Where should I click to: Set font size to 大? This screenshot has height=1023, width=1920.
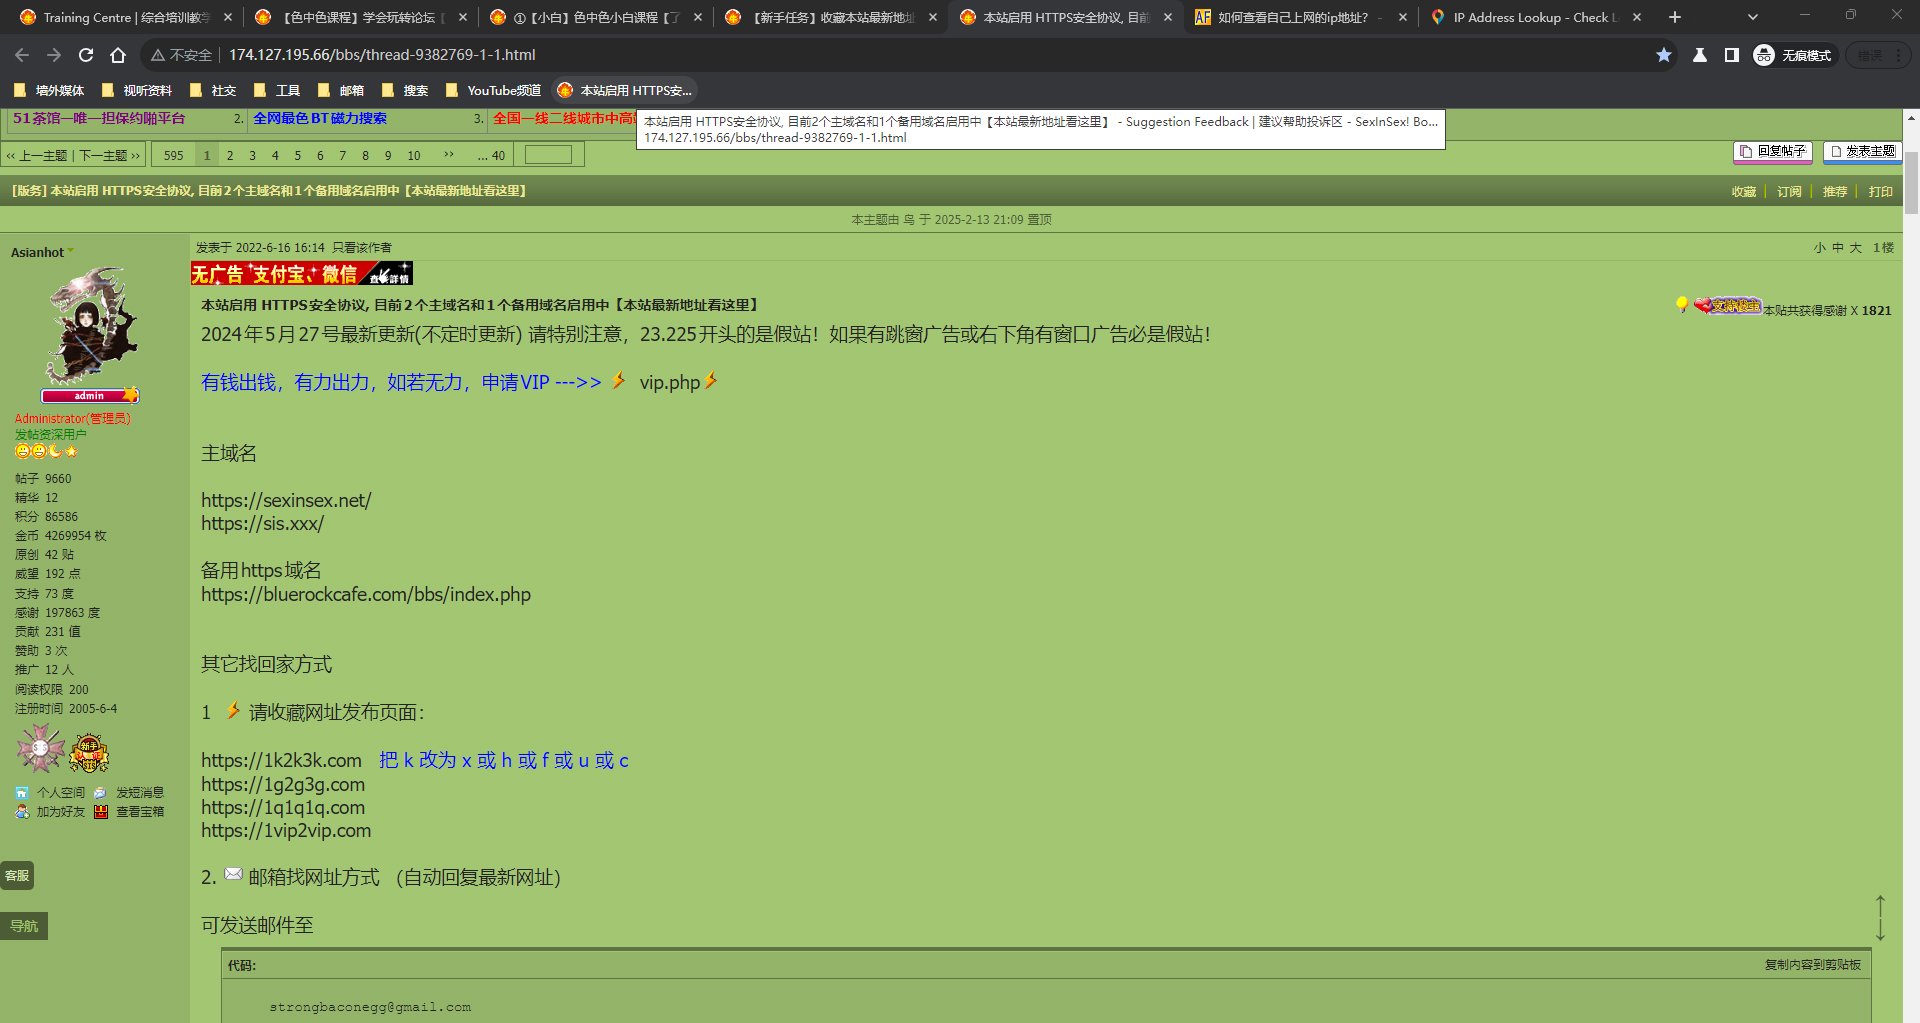1856,247
